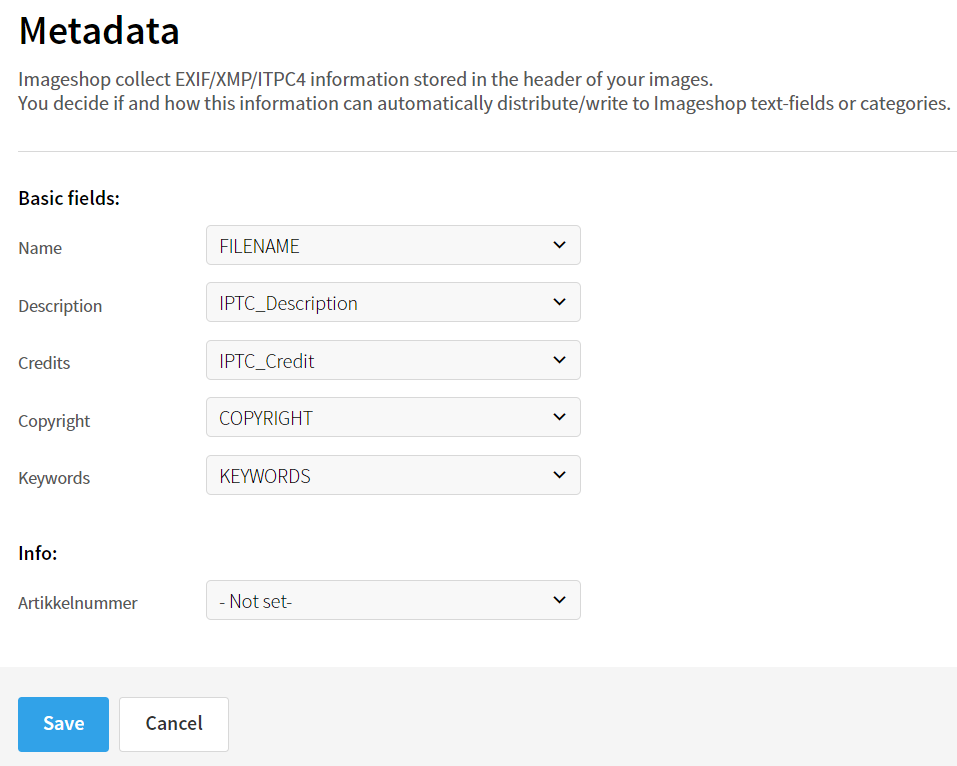Click the chevron arrow on the Description dropdown
Viewport: 957px width, 766px height.
pos(559,302)
